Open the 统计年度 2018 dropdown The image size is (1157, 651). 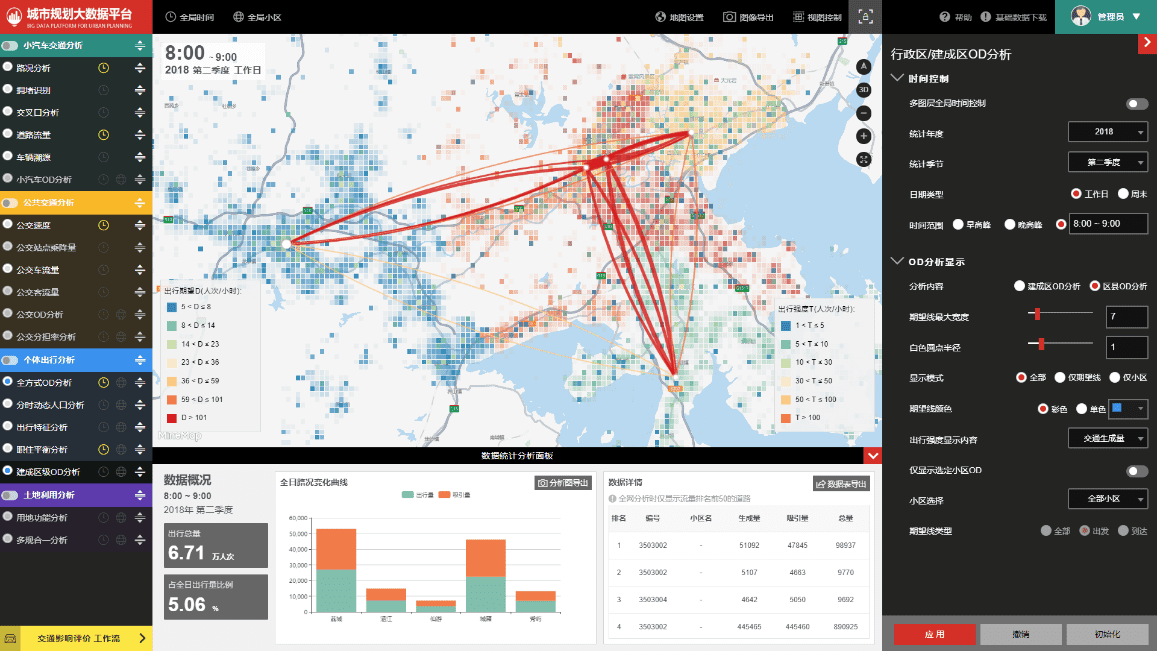[1107, 132]
